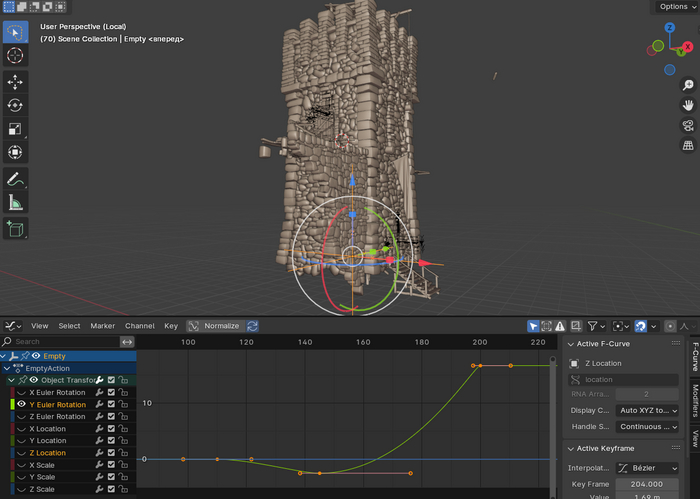This screenshot has width=700, height=499.
Task: Activate the Move tool
Action: (x=15, y=82)
